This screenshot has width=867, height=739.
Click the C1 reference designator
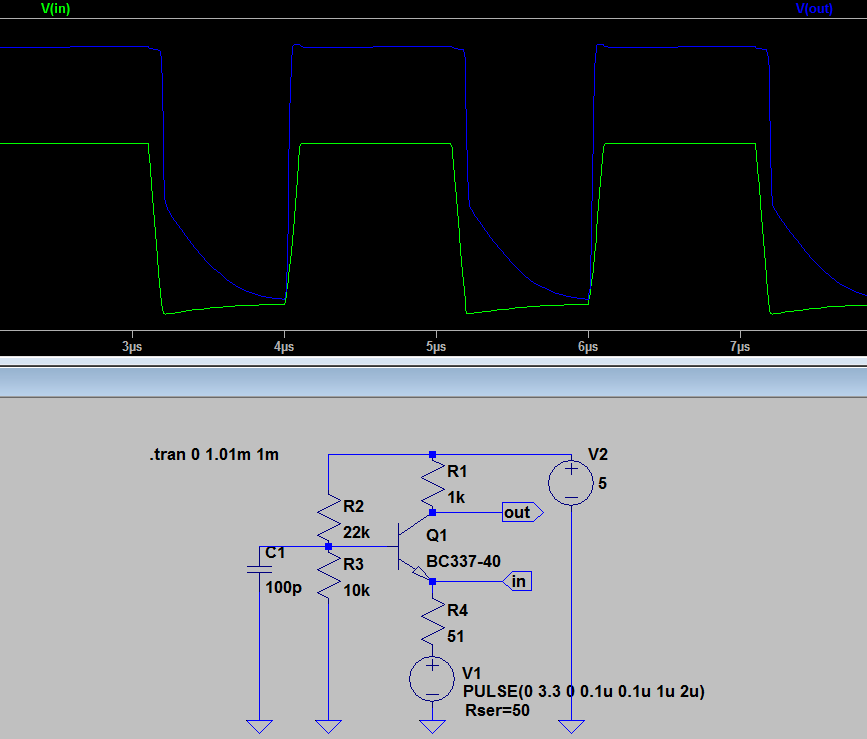pyautogui.click(x=275, y=553)
